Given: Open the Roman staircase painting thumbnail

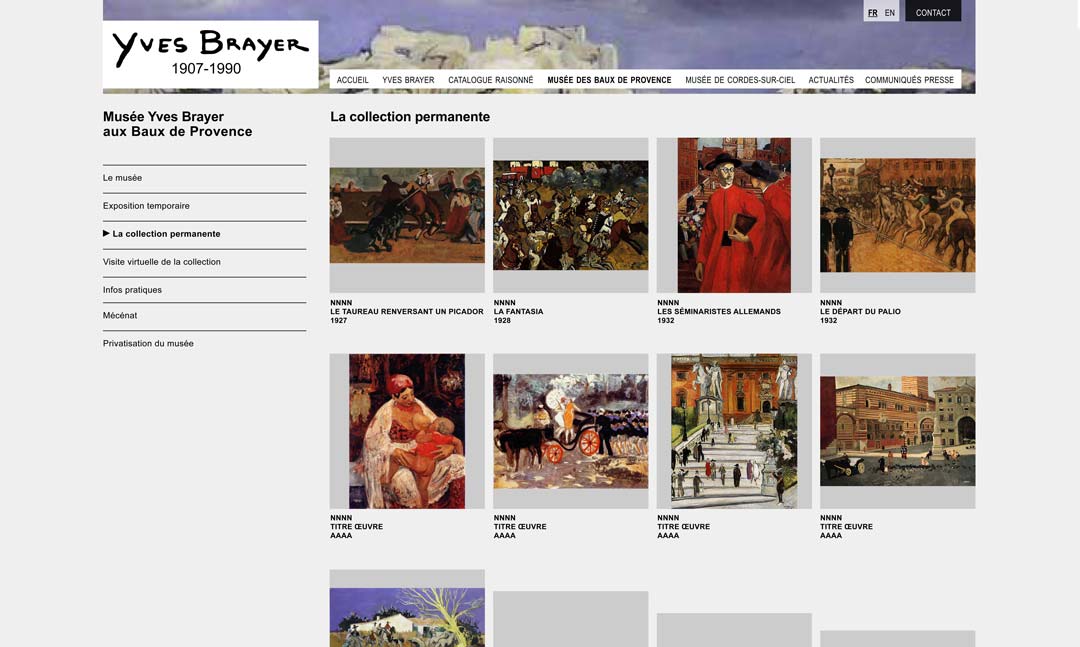Looking at the screenshot, I should [734, 431].
